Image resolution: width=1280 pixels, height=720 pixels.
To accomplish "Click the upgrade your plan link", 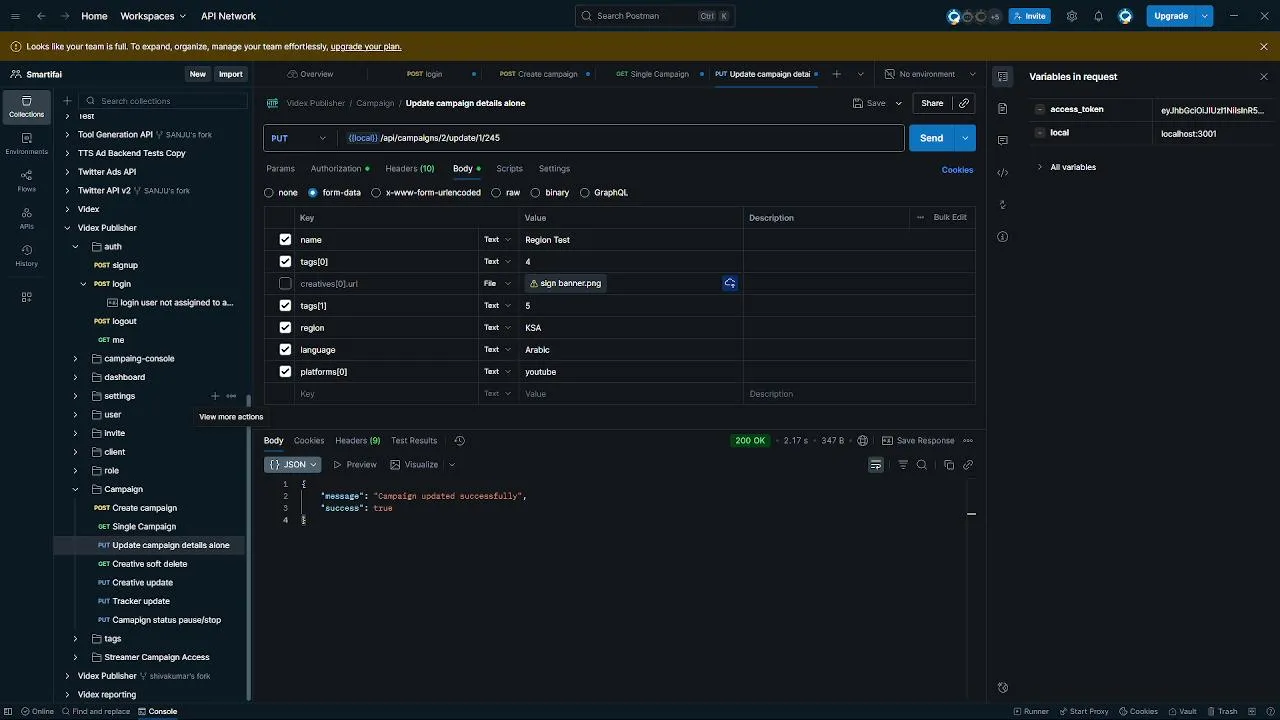I will click(x=366, y=47).
